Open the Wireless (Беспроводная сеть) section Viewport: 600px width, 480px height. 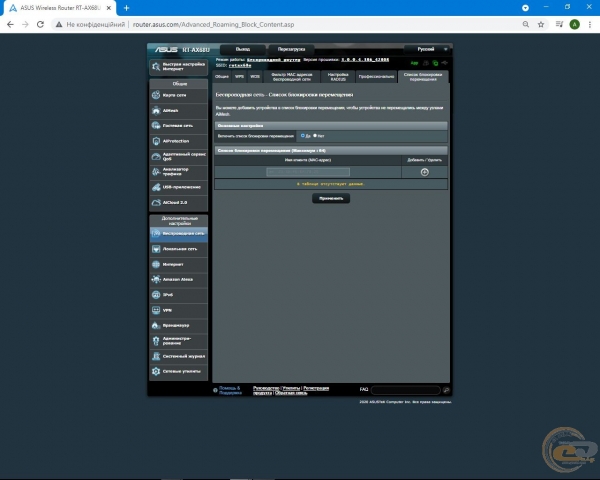(x=179, y=233)
